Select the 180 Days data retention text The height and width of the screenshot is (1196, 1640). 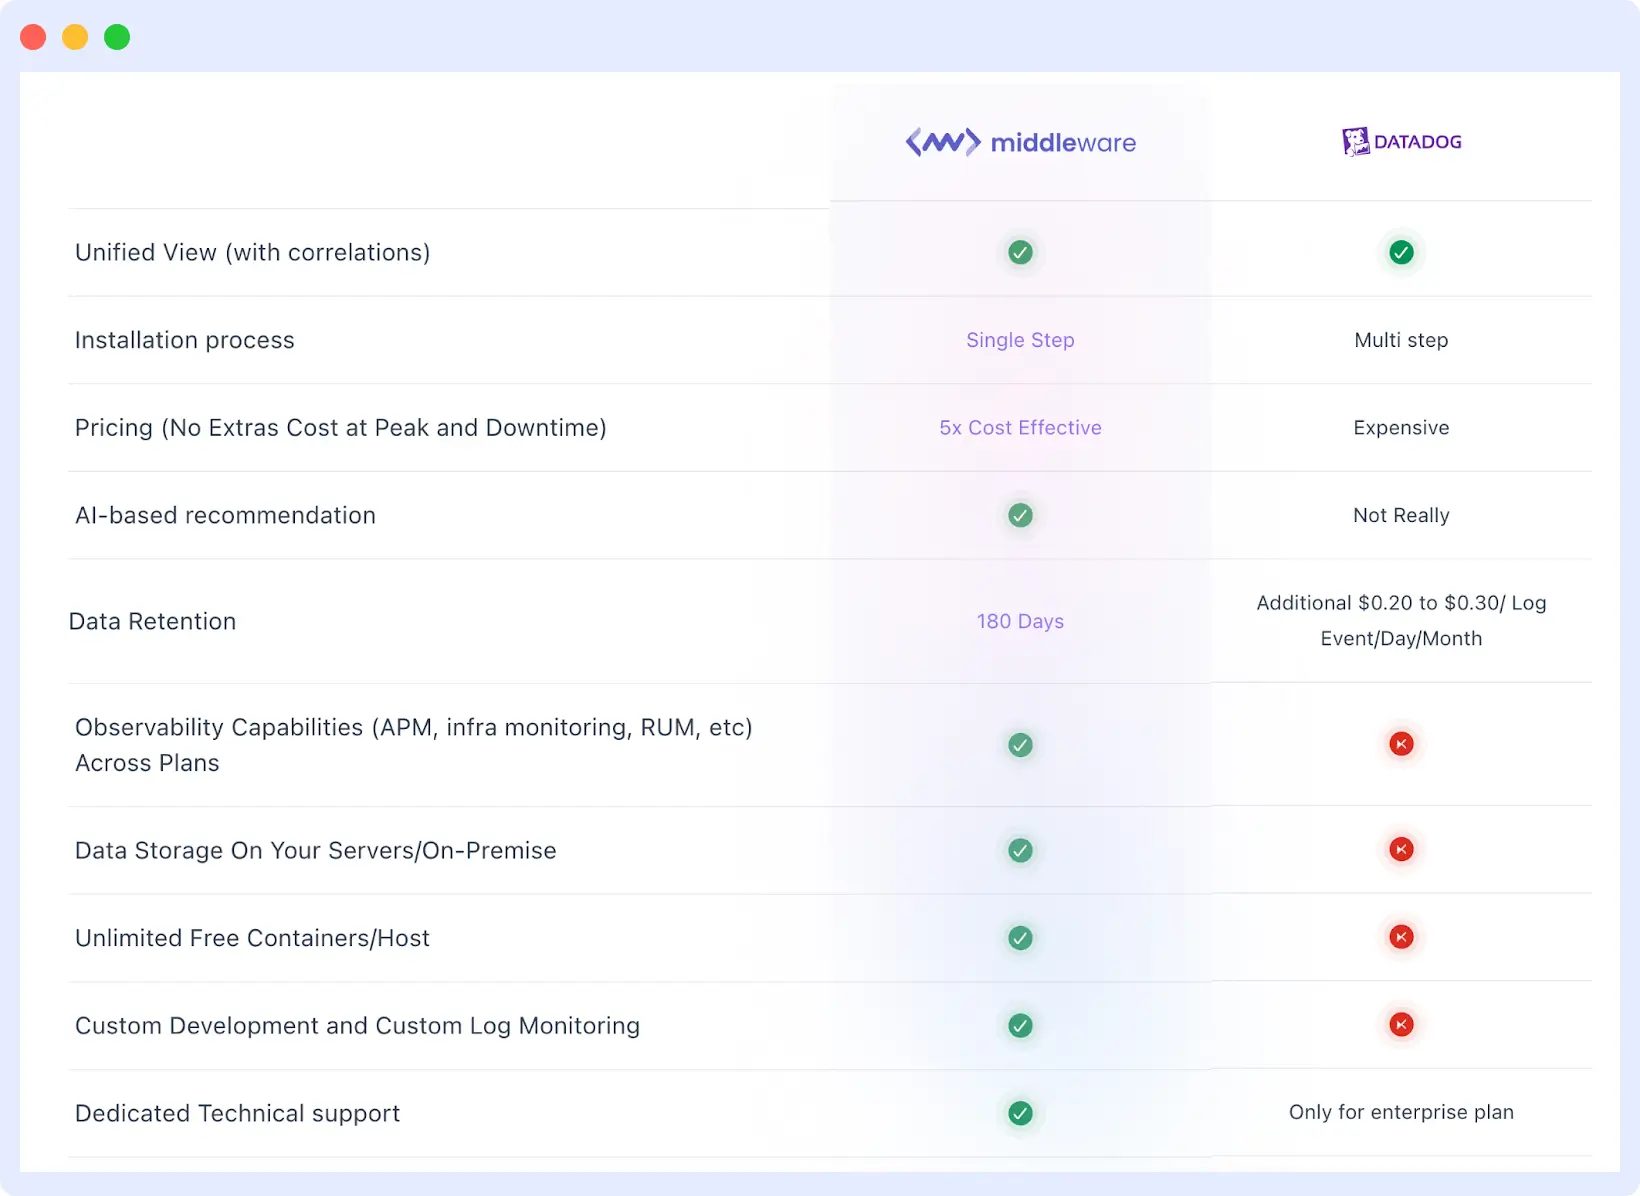[x=1020, y=621]
